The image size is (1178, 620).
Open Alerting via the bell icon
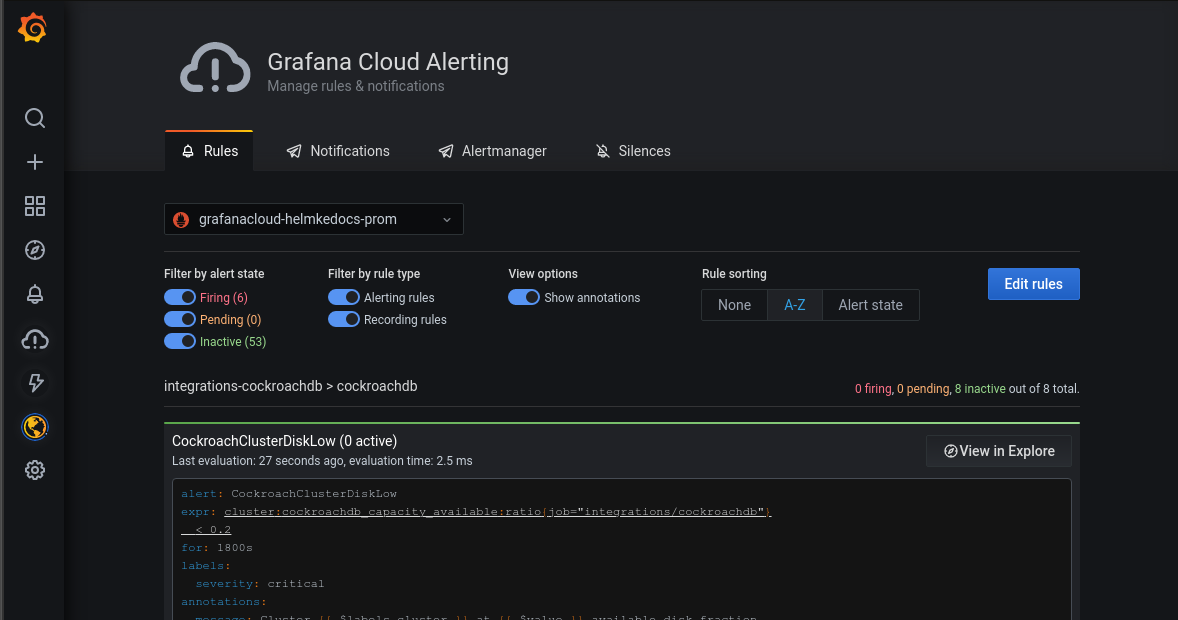point(34,294)
